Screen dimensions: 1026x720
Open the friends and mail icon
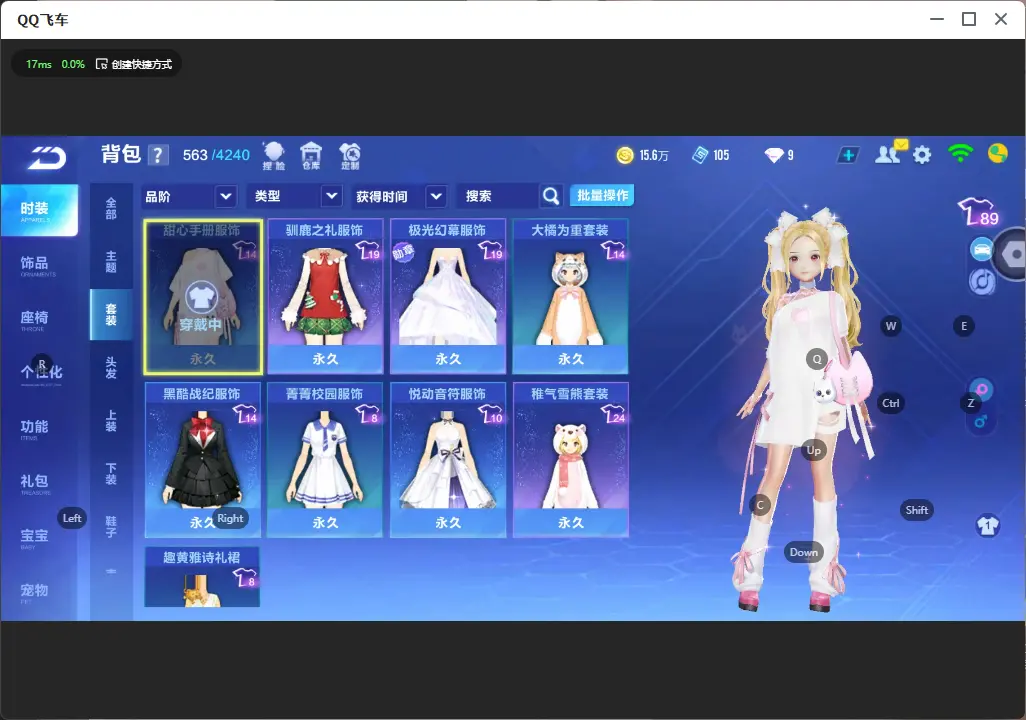click(x=890, y=153)
